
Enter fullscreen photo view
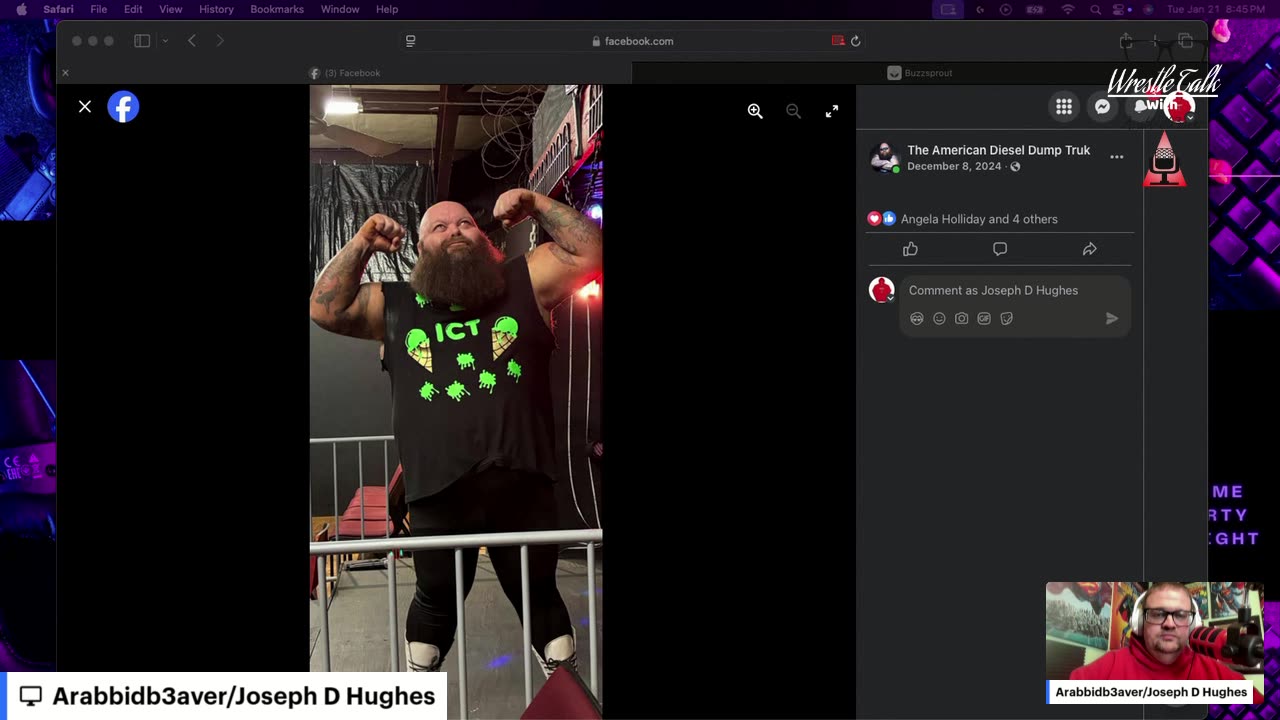[832, 111]
